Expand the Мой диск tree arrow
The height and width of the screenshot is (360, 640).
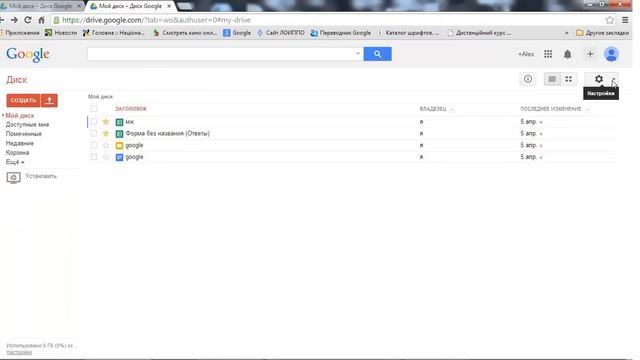point(3,116)
